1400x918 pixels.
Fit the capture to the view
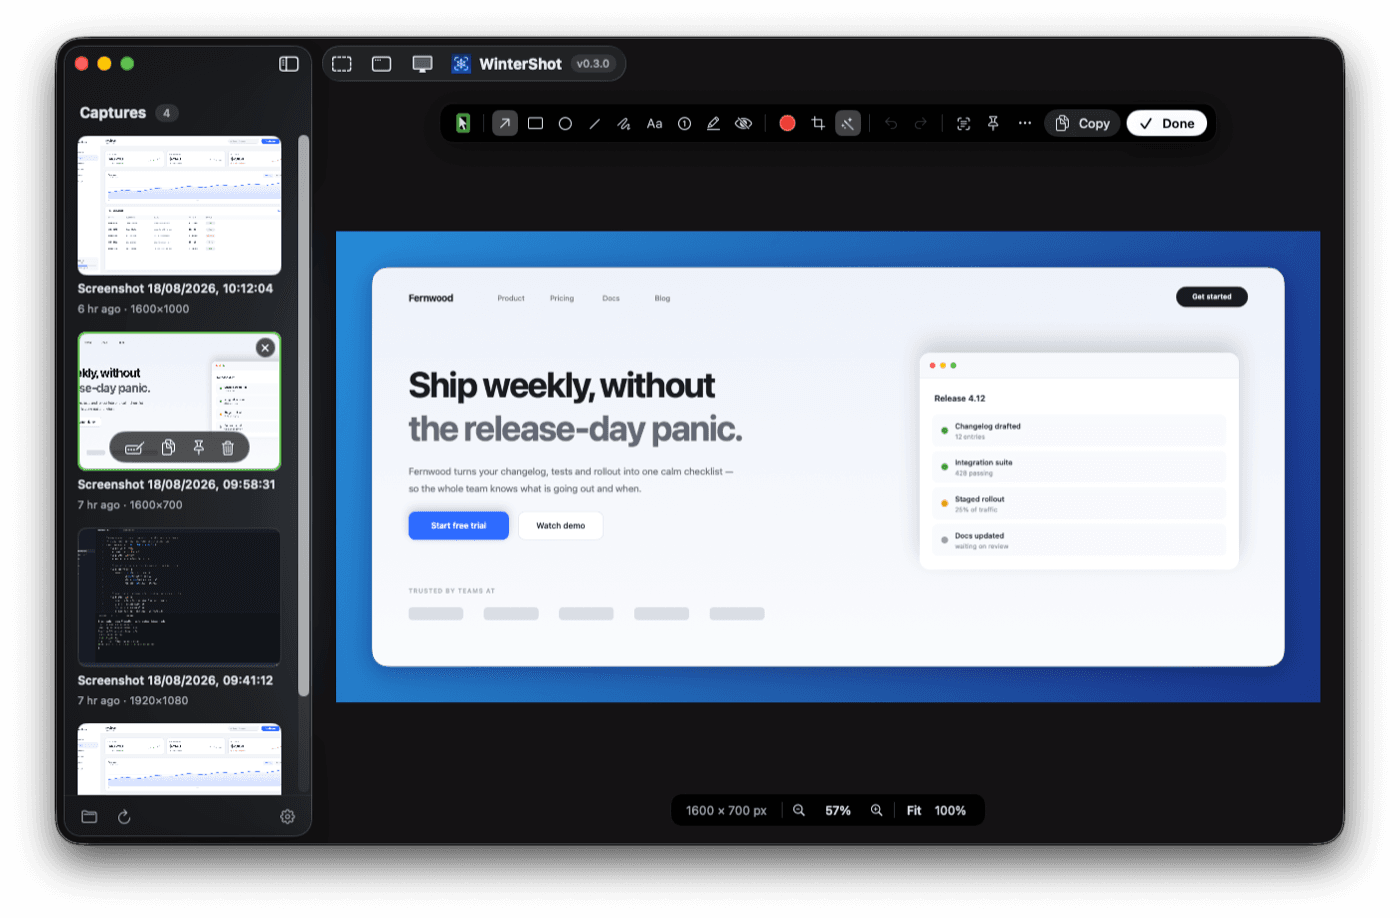click(x=914, y=810)
